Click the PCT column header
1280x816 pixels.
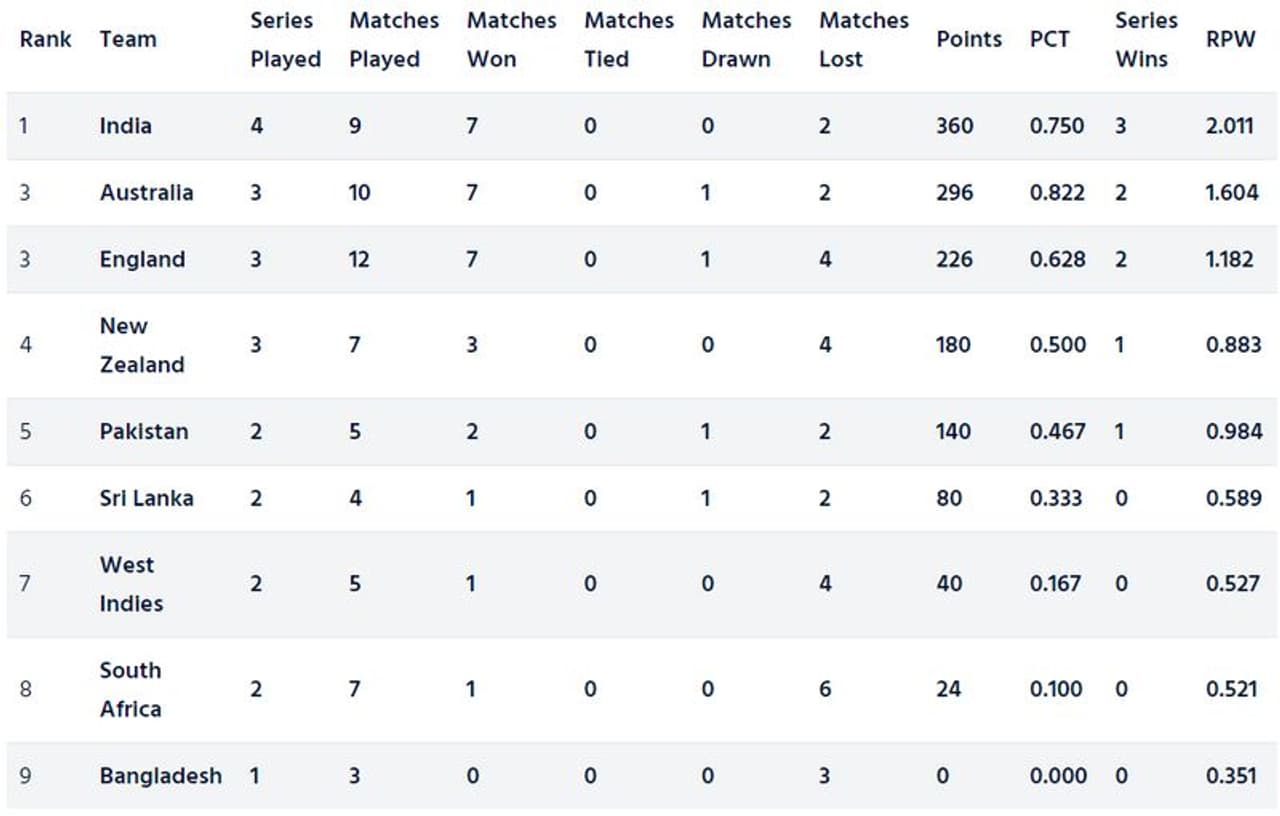(x=1049, y=40)
